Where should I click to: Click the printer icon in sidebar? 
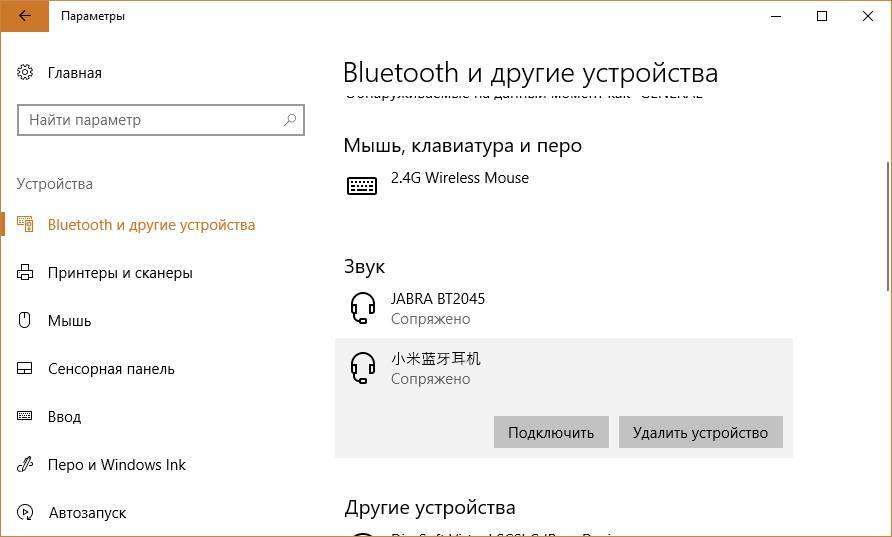point(26,273)
